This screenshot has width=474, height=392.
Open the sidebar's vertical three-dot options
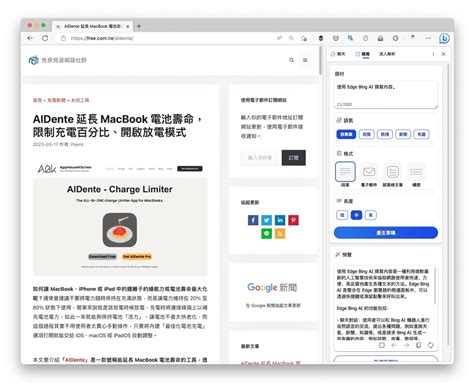pos(433,54)
